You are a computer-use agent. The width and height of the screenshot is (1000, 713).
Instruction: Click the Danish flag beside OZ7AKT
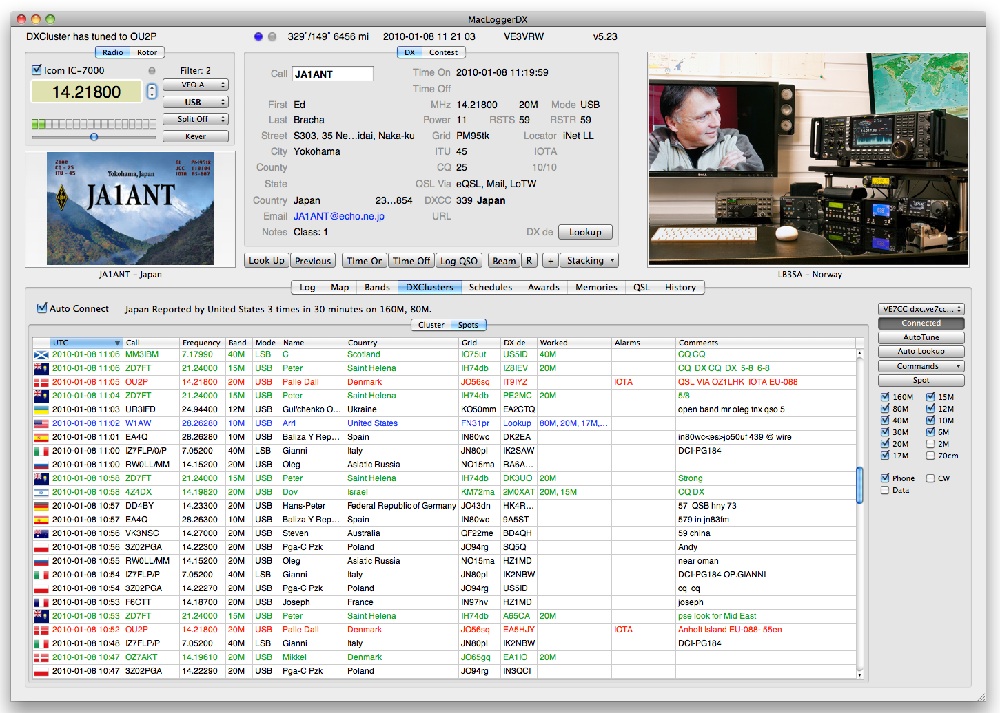[x=41, y=658]
